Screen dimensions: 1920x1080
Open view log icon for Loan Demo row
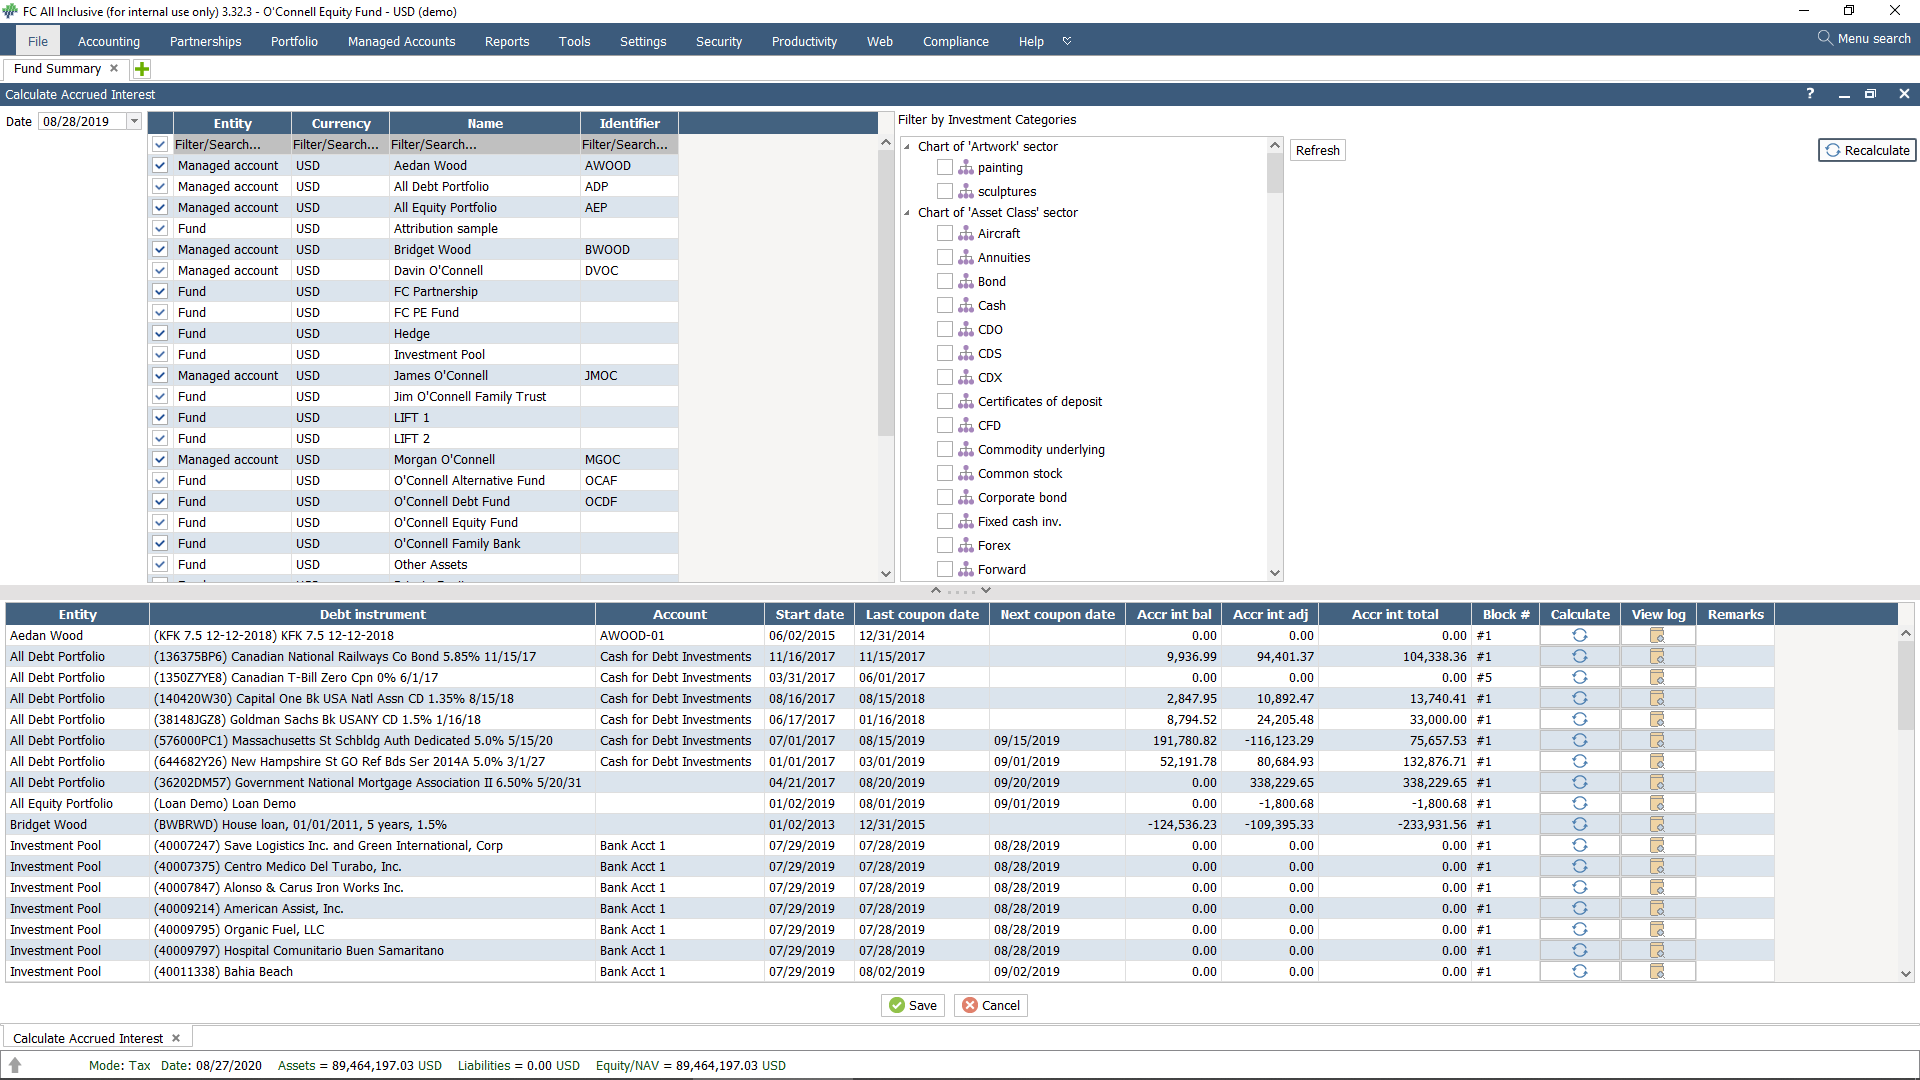1657,804
